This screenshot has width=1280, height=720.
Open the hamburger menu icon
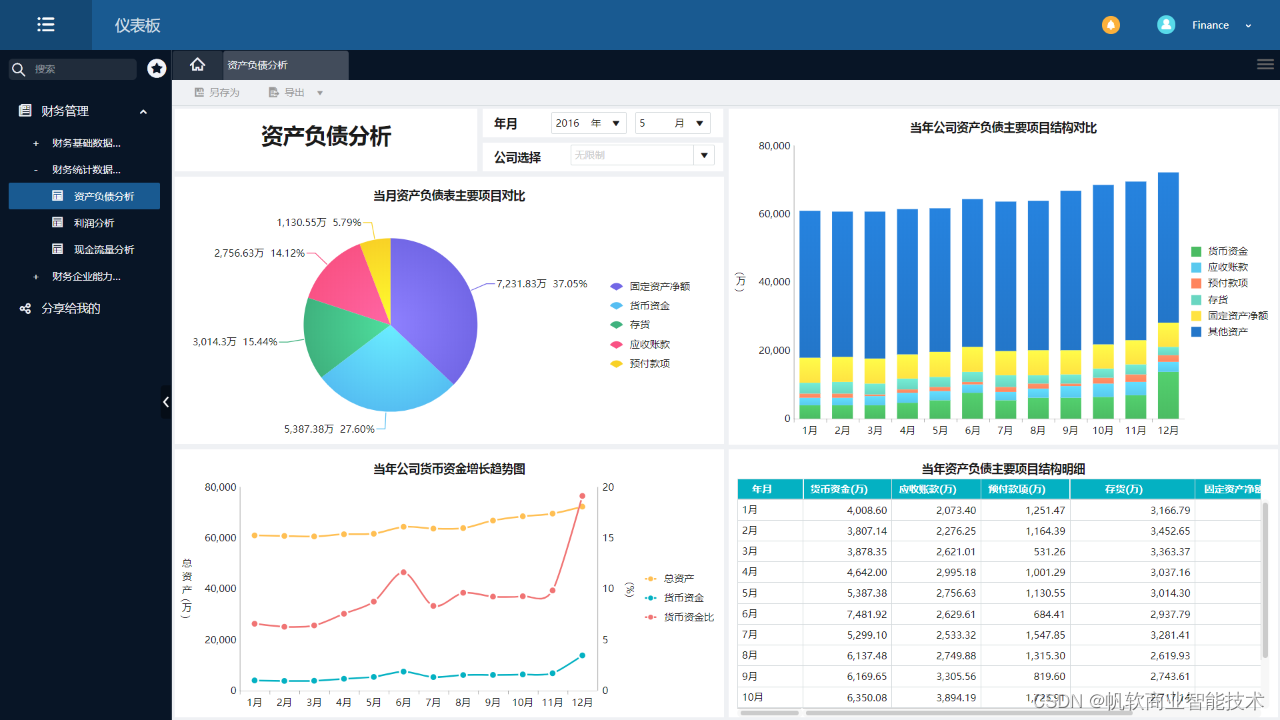pos(45,25)
